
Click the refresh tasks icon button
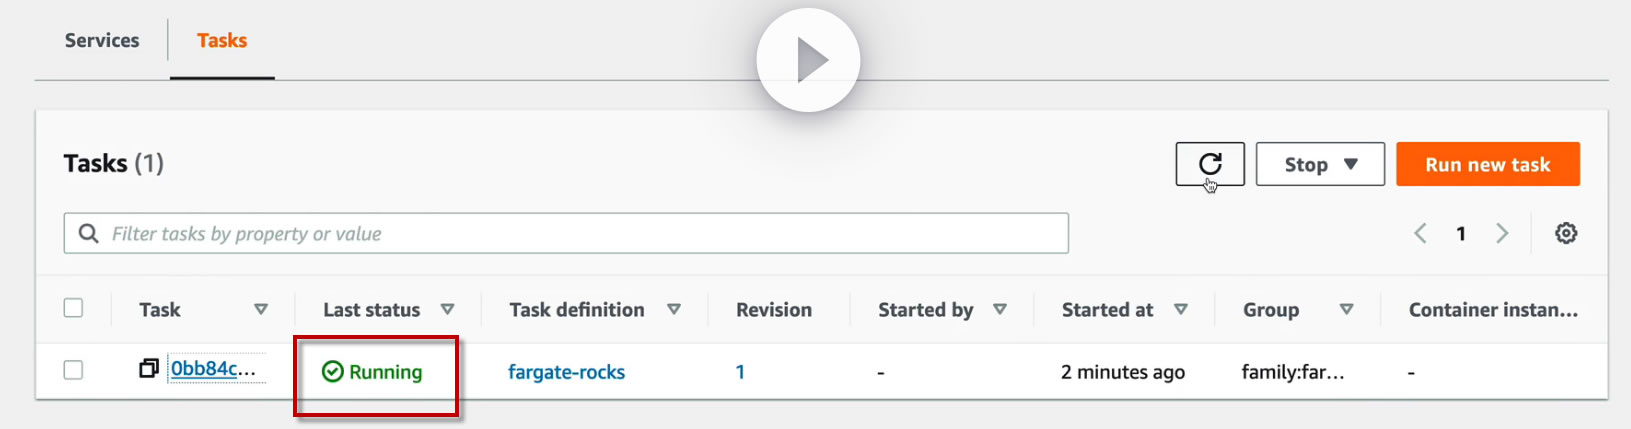pyautogui.click(x=1210, y=164)
